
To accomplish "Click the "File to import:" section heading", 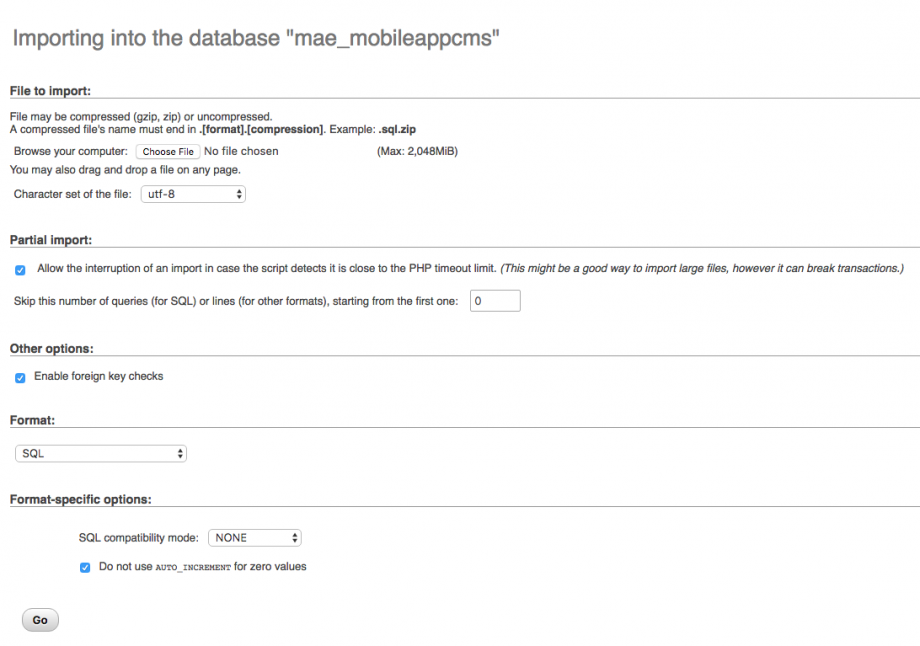I will (50, 91).
